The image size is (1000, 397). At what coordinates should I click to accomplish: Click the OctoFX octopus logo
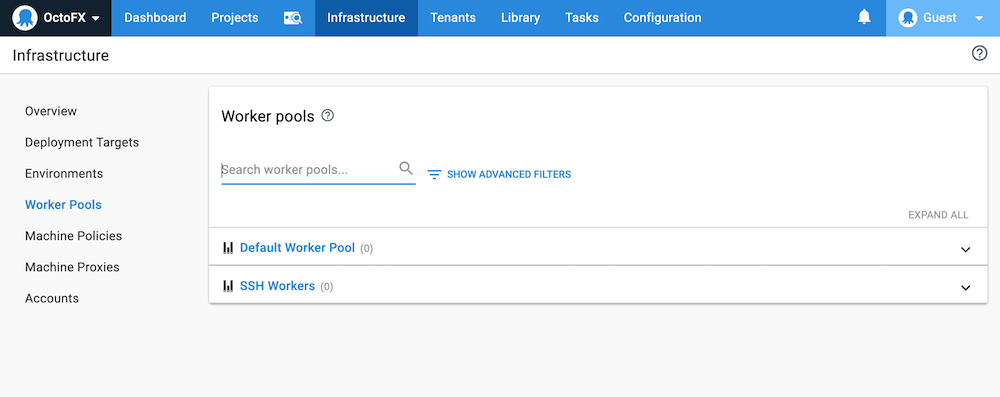(x=25, y=18)
